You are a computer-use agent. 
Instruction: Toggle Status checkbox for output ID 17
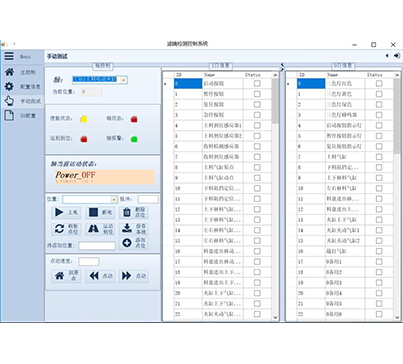click(x=379, y=262)
